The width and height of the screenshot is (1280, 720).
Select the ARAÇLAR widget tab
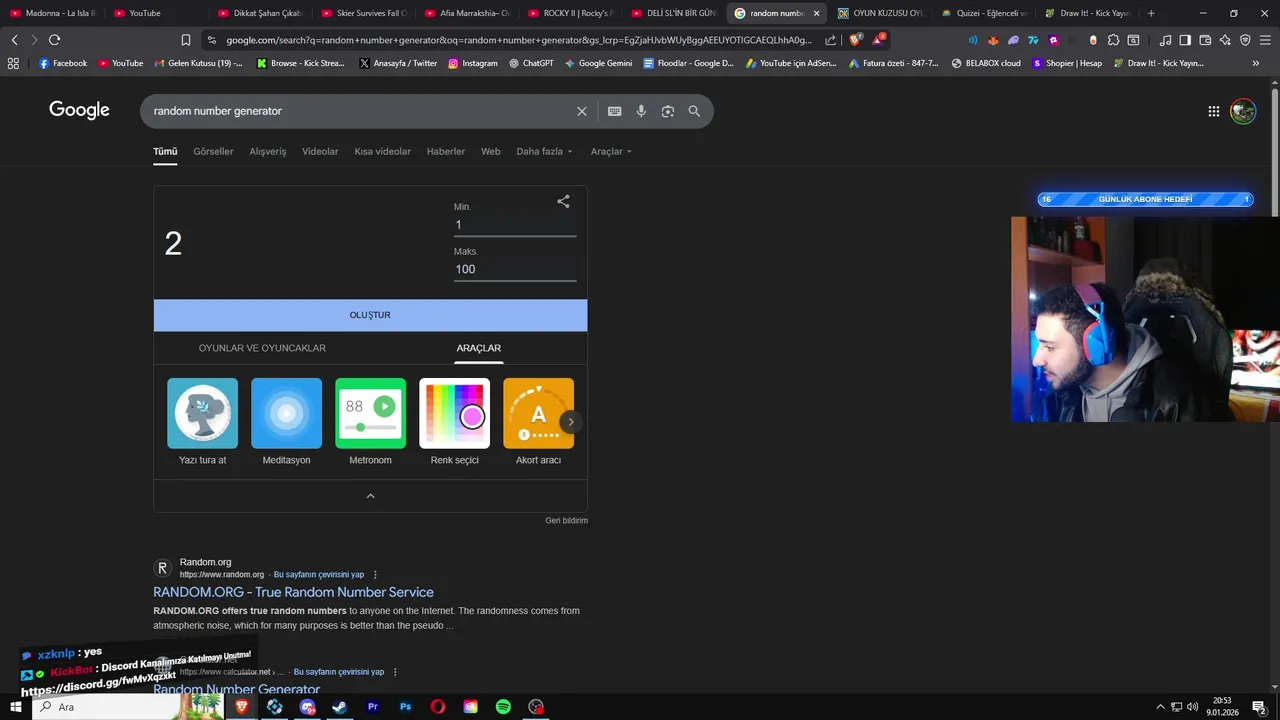[x=479, y=348]
